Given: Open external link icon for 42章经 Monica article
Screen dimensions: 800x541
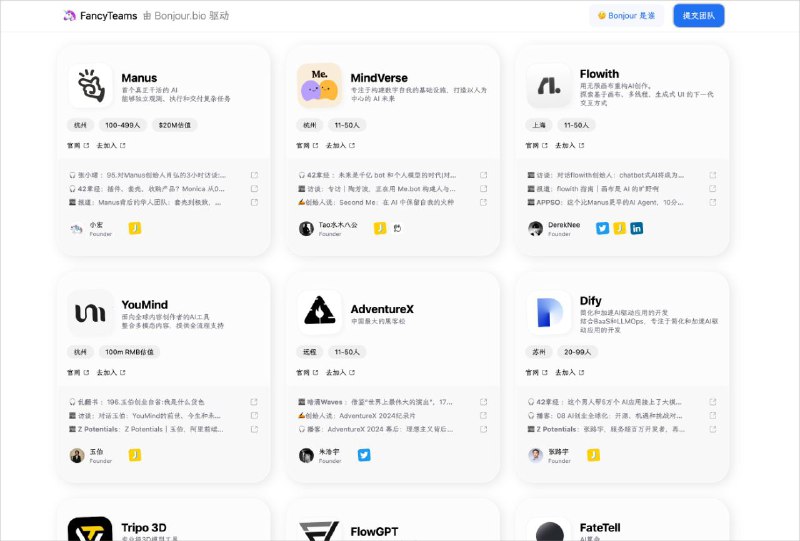Looking at the screenshot, I should coord(254,189).
